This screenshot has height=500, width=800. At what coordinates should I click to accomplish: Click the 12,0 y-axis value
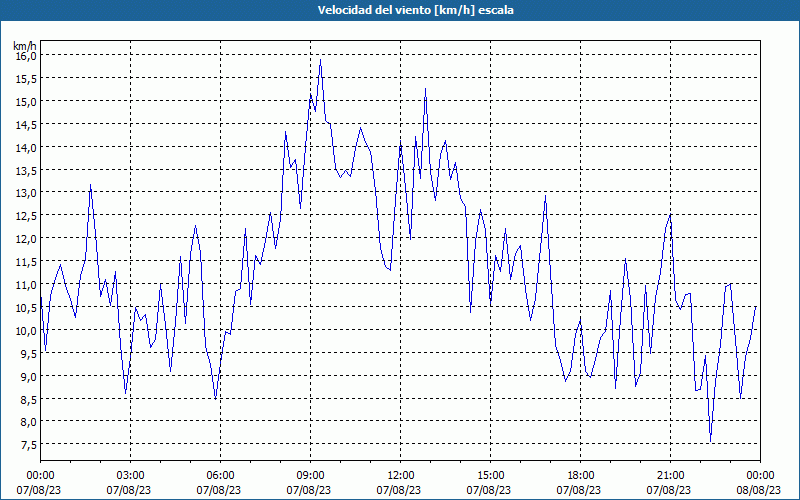(x=26, y=239)
